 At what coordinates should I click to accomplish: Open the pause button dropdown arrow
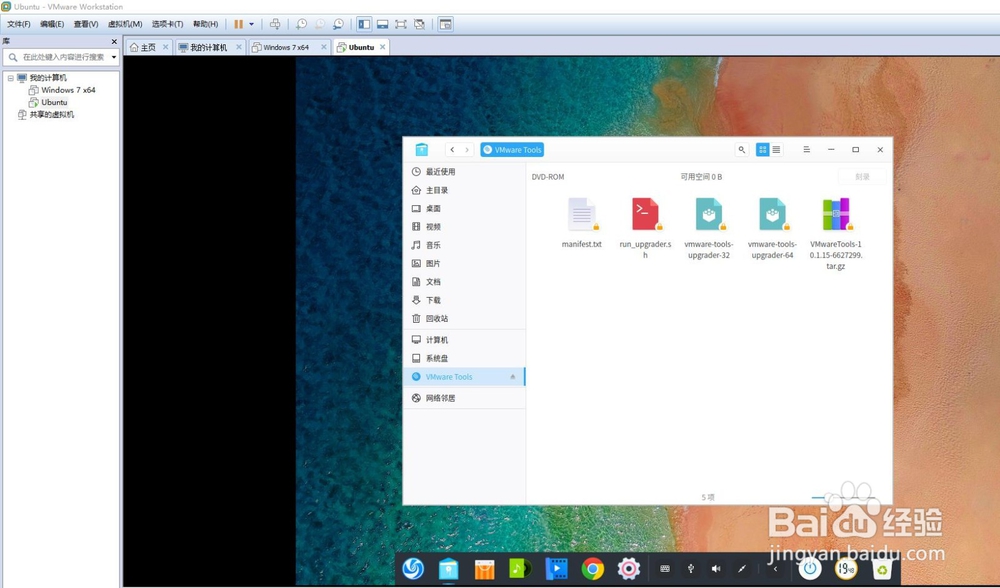(252, 23)
